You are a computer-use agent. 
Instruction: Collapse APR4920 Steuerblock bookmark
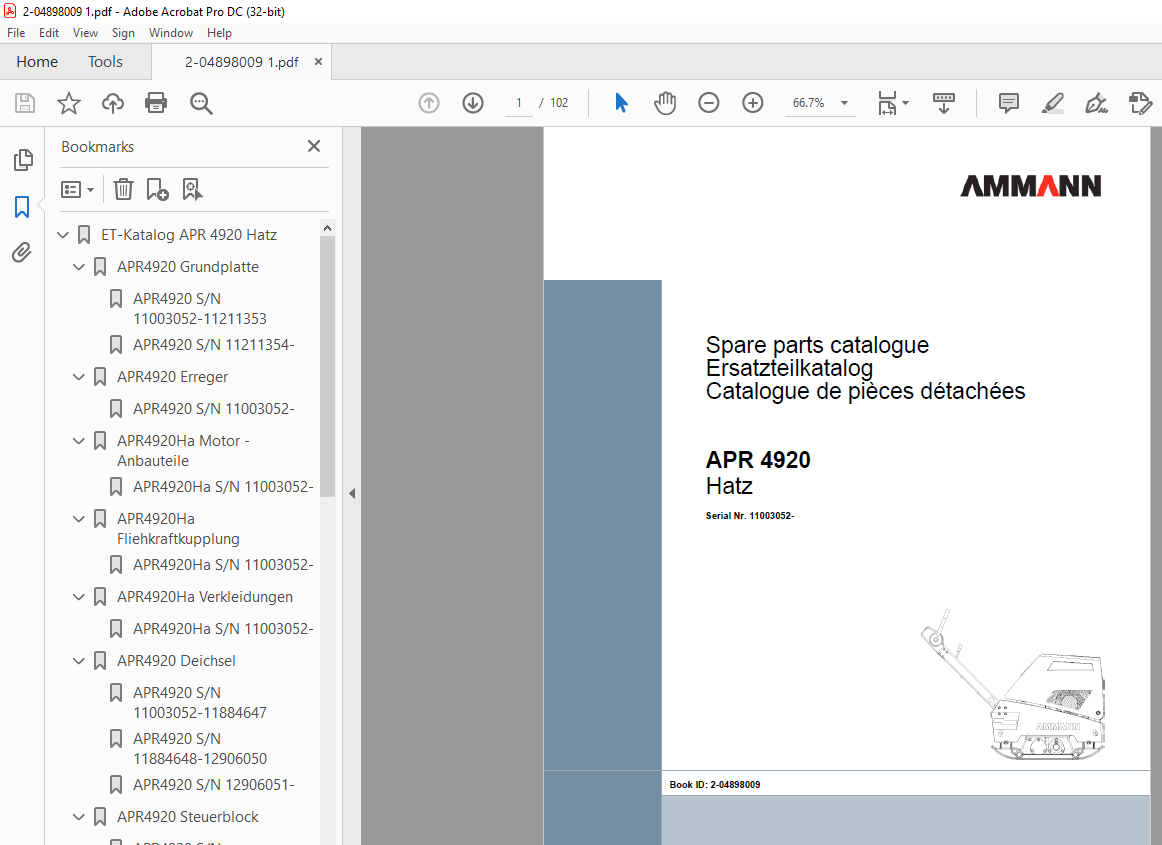tap(79, 817)
